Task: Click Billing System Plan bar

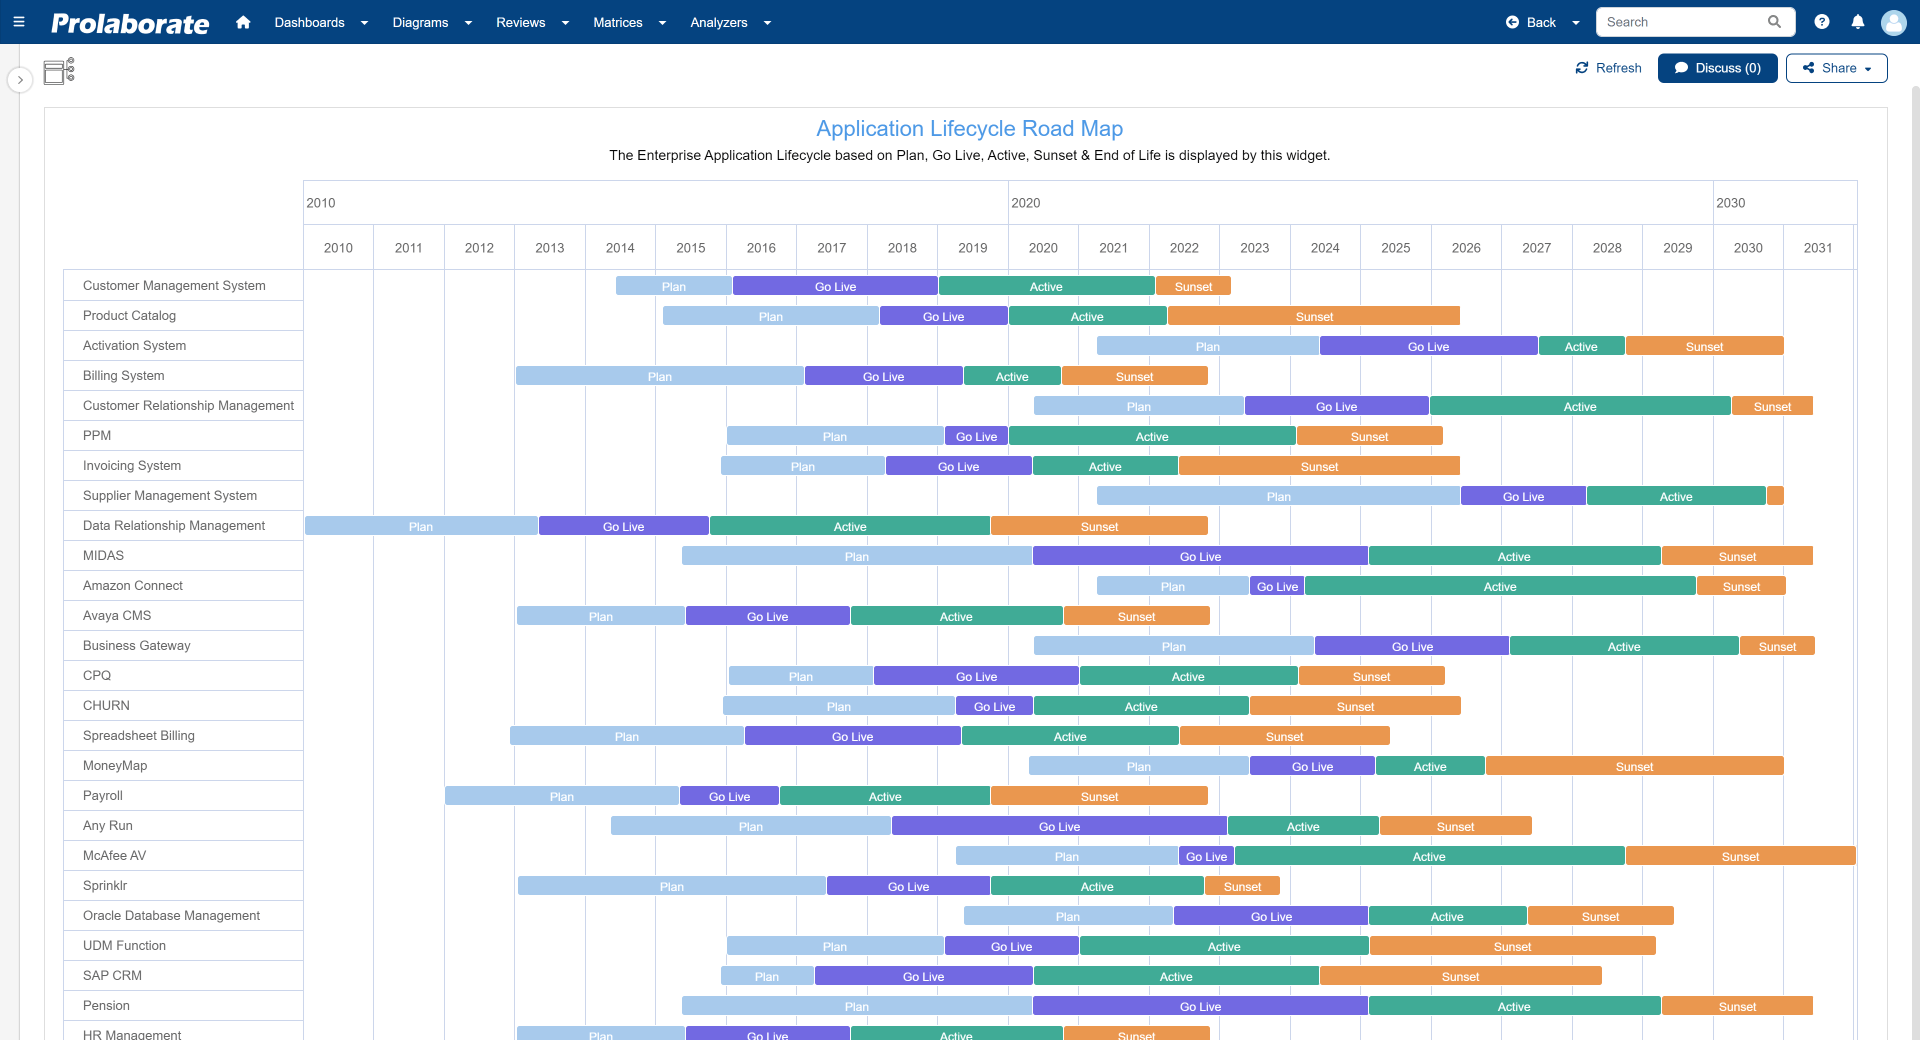Action: point(660,376)
